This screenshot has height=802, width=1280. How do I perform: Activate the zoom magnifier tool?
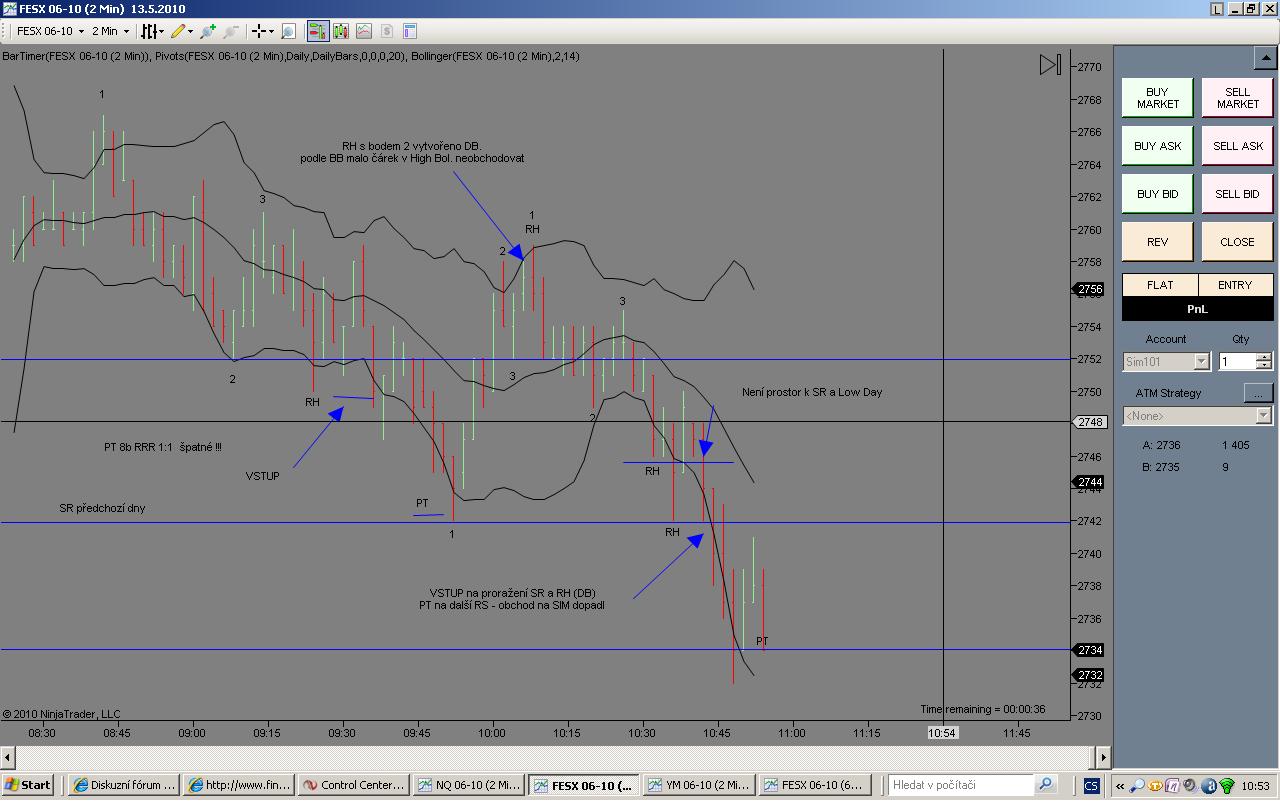(288, 32)
